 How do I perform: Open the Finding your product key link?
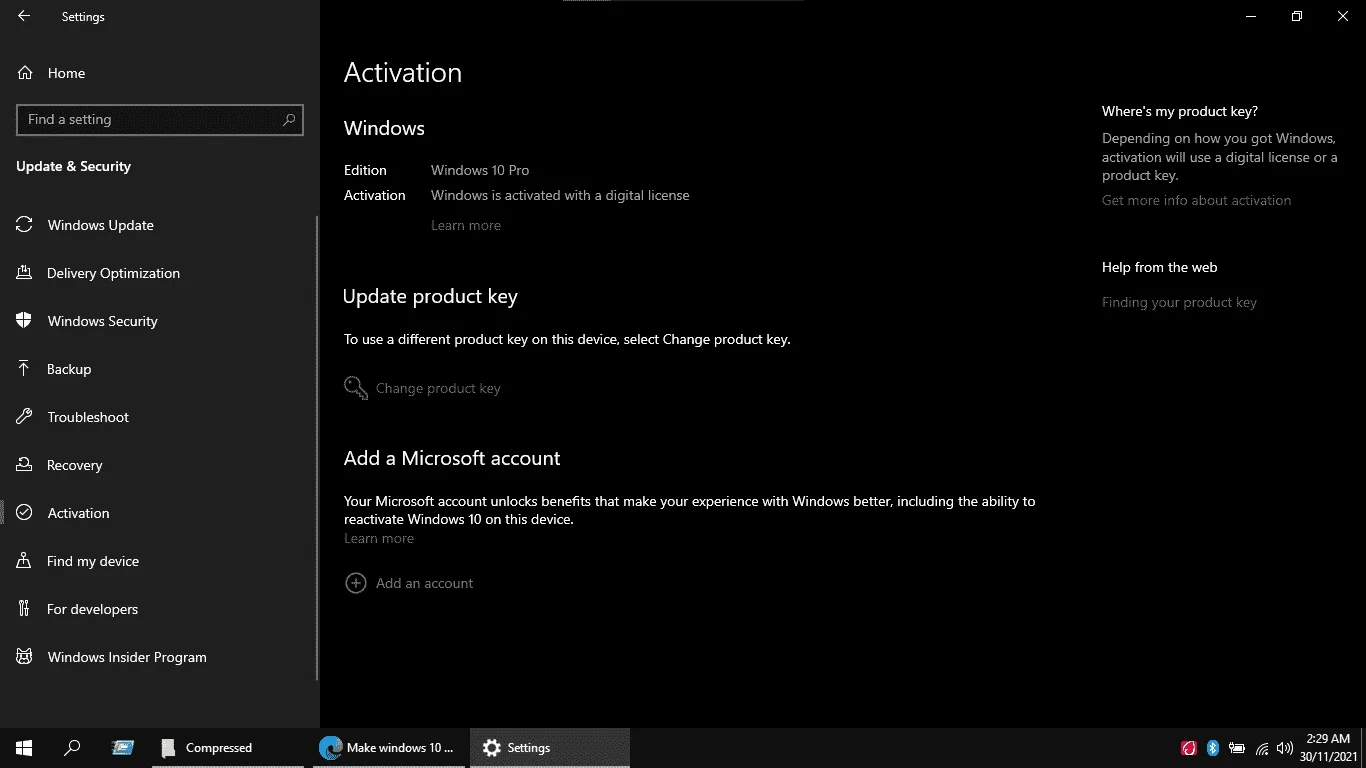tap(1179, 302)
